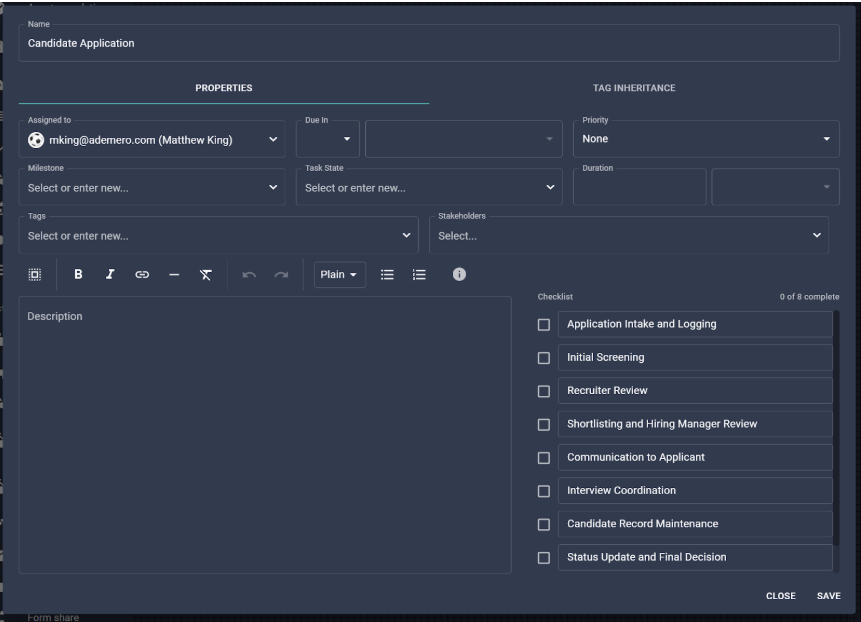861x622 pixels.
Task: Edit the Interview Coordination item text
Action: pyautogui.click(x=695, y=490)
